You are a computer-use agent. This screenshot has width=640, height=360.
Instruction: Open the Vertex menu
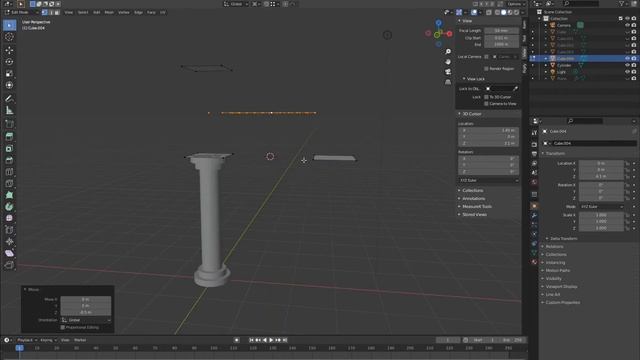point(124,13)
